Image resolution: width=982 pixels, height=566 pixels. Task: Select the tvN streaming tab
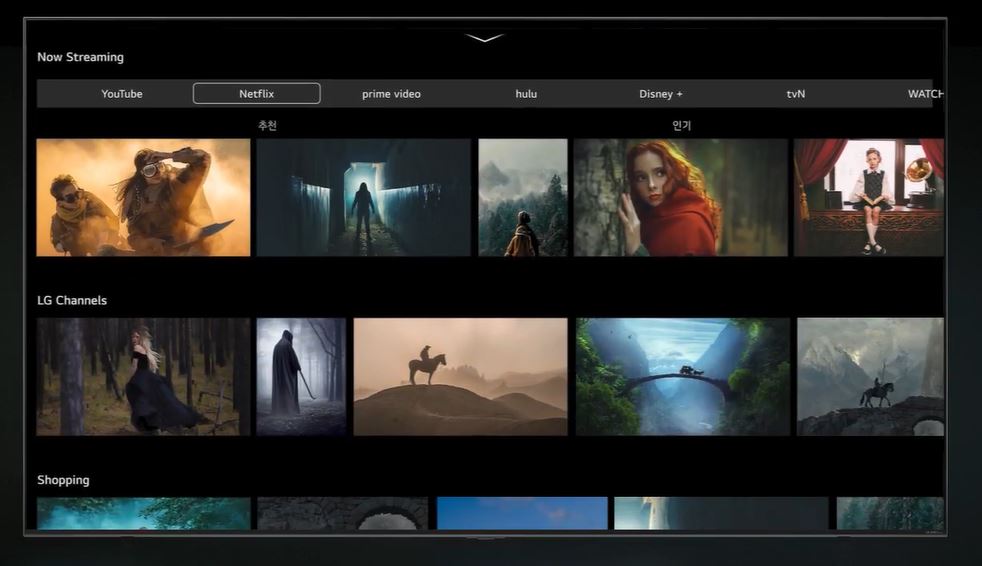pyautogui.click(x=796, y=94)
